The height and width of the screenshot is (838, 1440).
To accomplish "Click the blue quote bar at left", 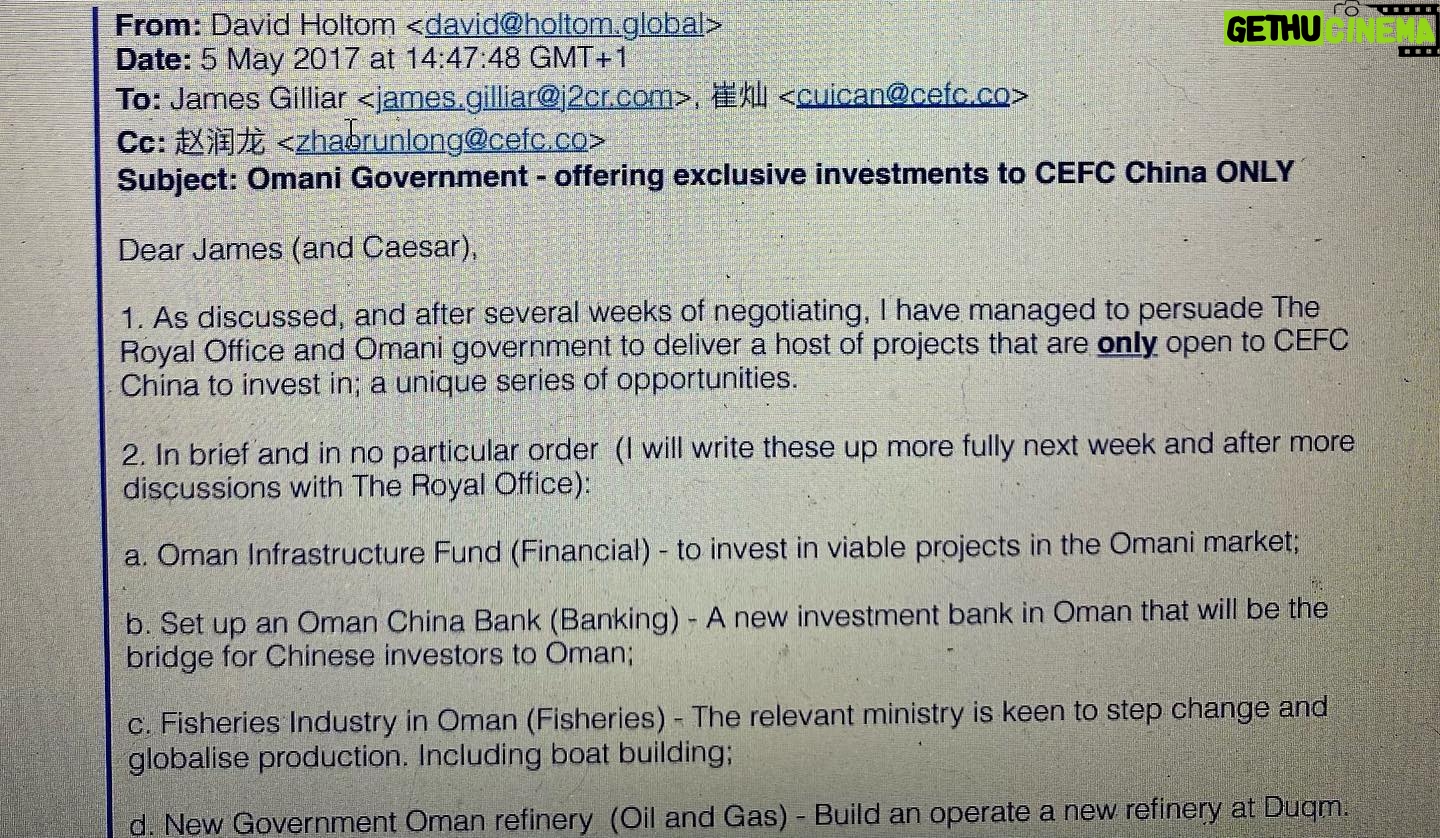I will pos(100,420).
